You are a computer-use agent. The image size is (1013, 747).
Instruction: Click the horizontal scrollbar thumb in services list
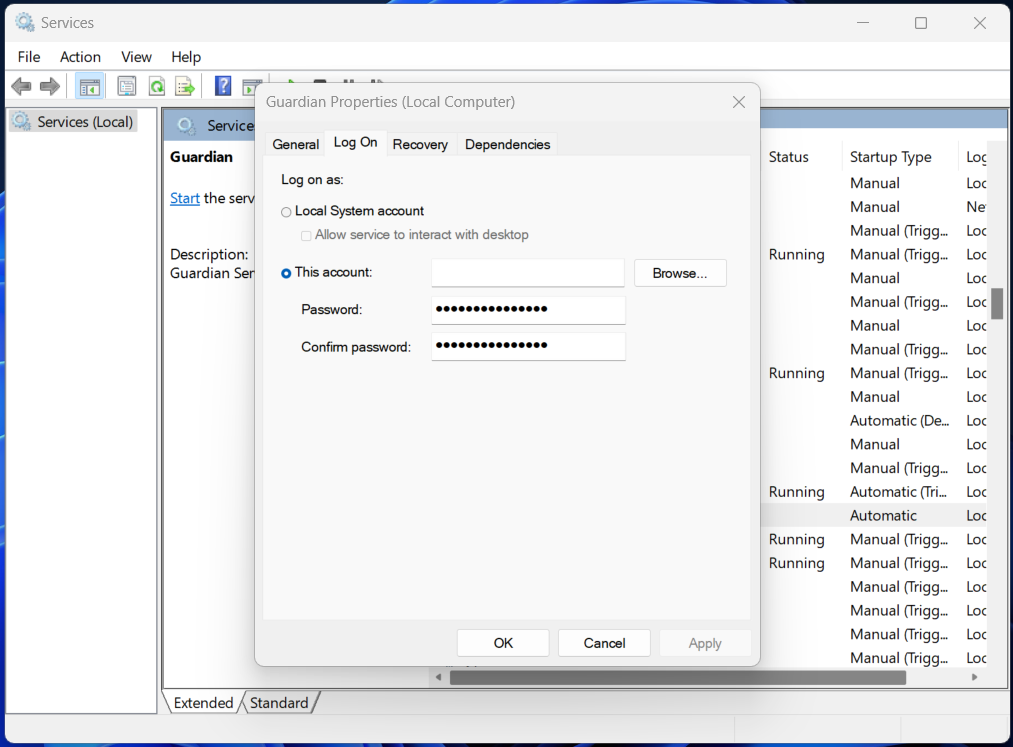(x=678, y=677)
